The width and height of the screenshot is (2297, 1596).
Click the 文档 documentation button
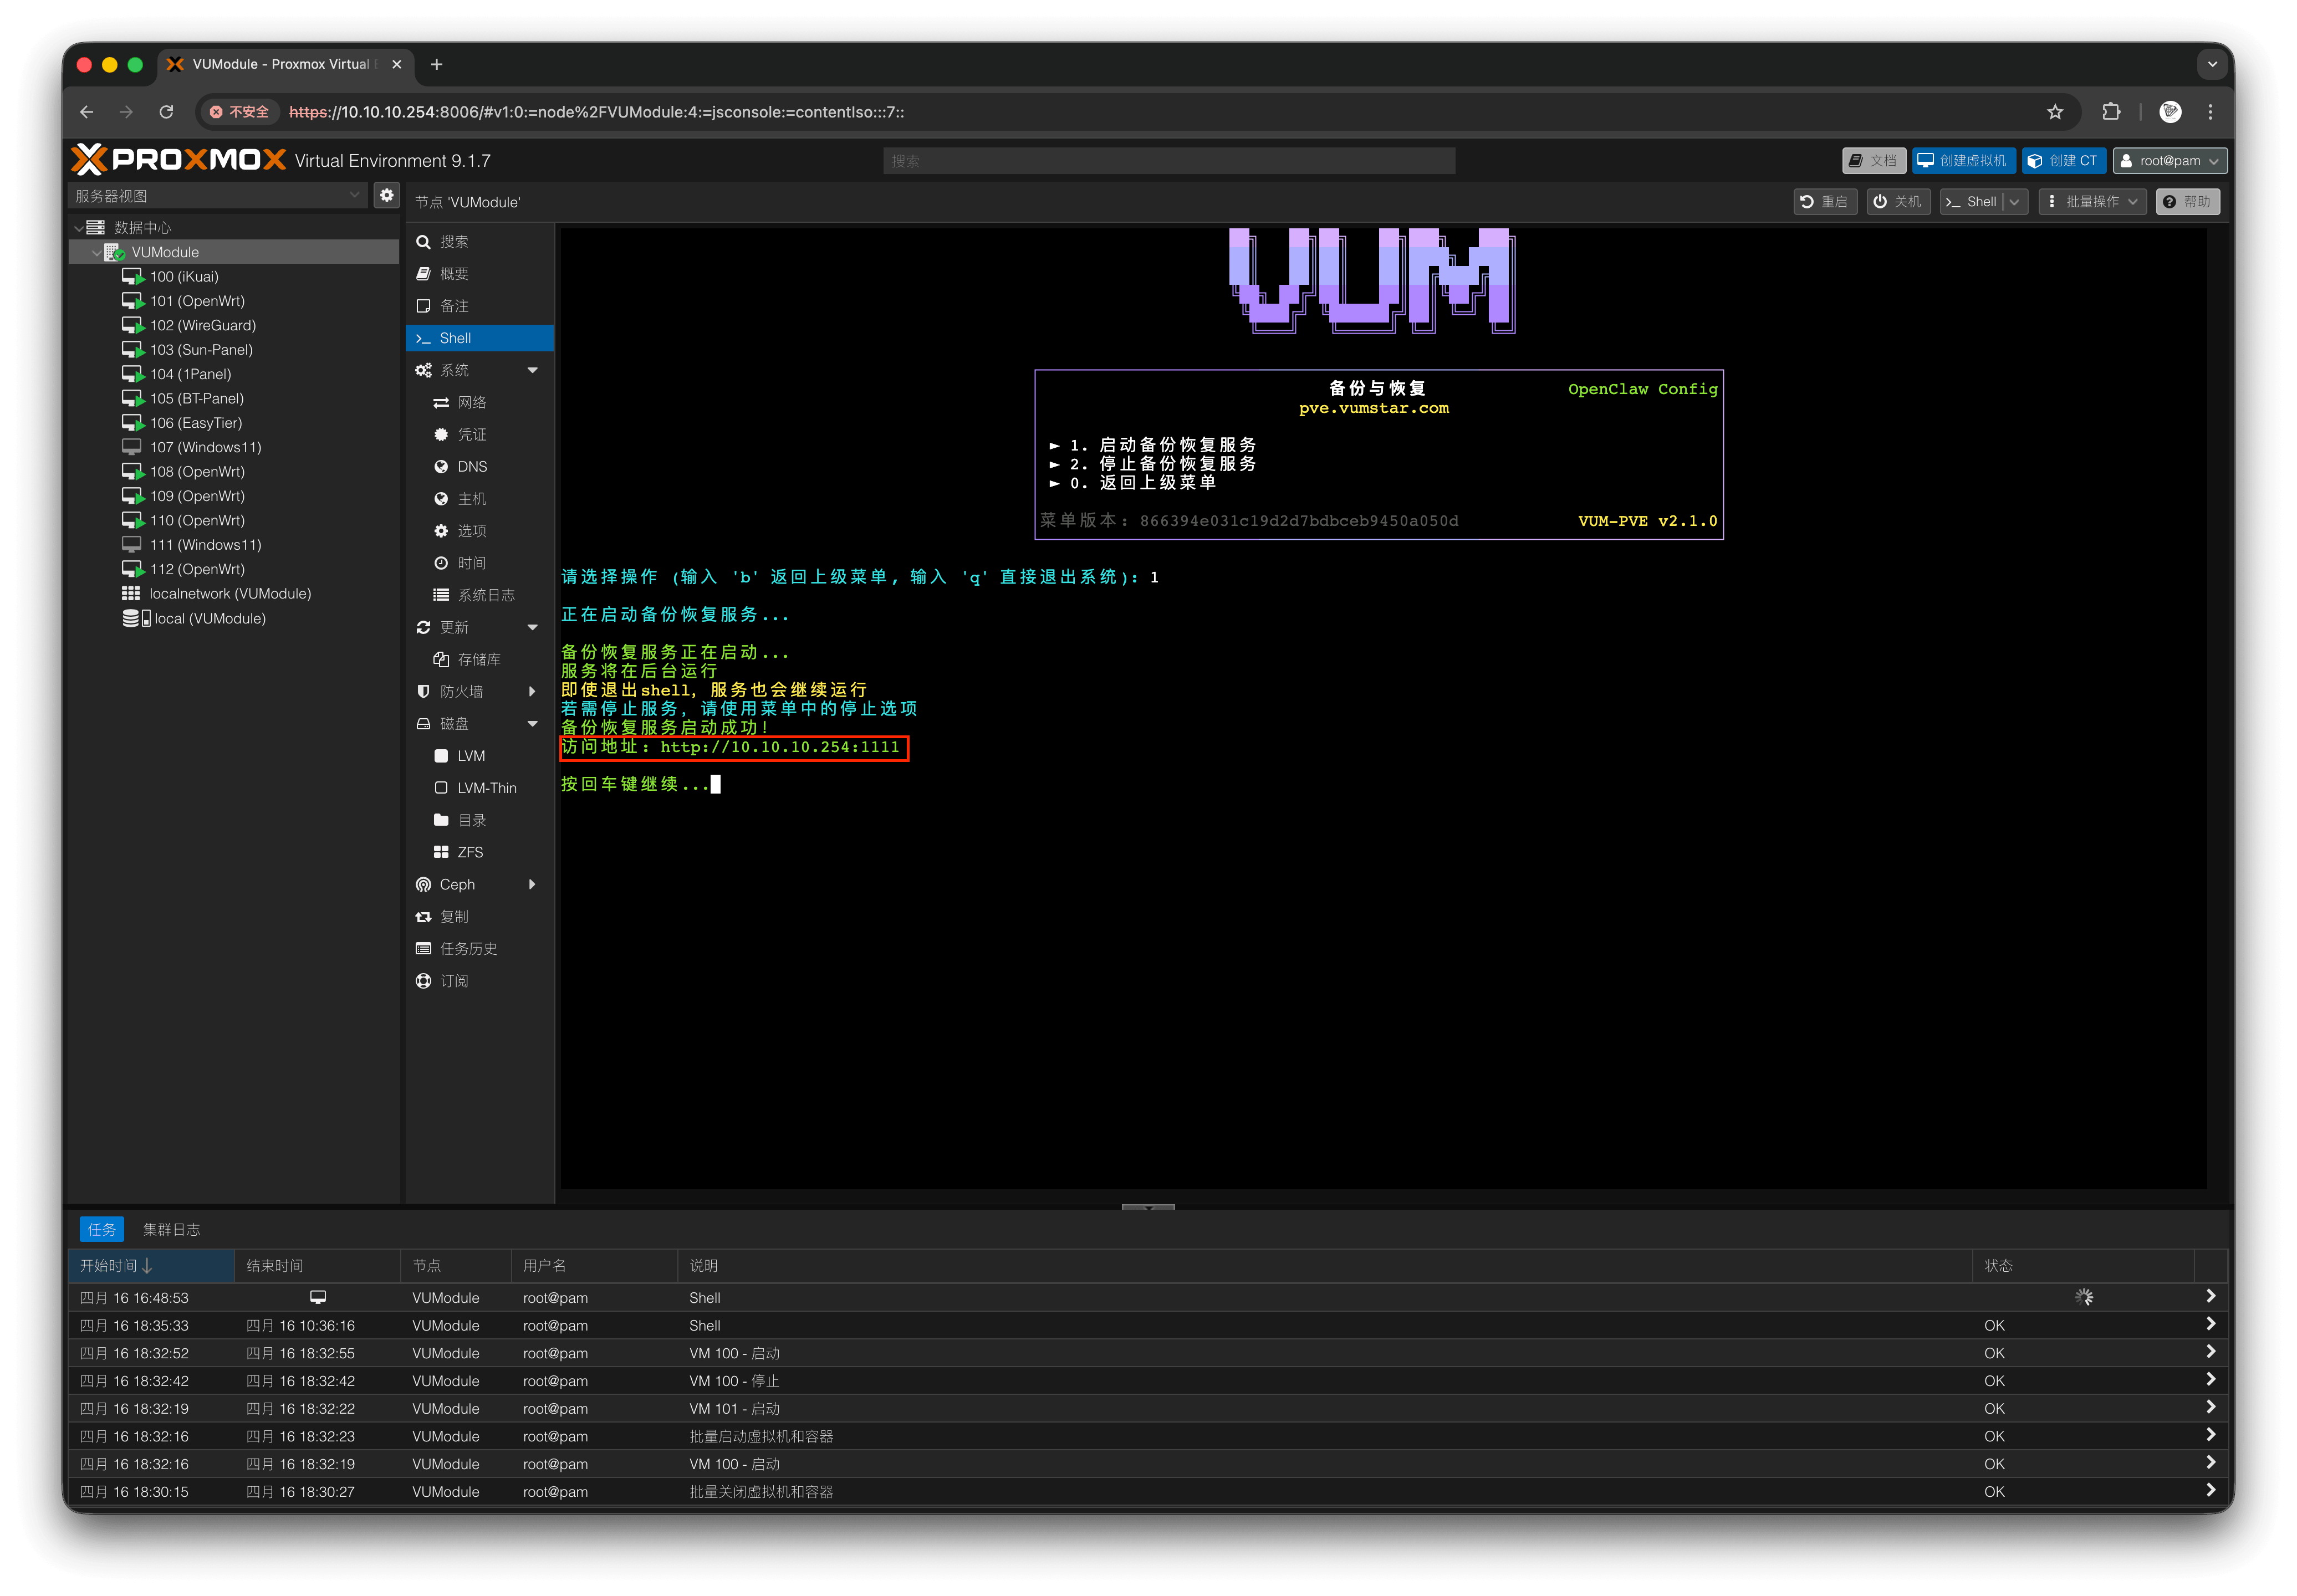click(x=1873, y=161)
